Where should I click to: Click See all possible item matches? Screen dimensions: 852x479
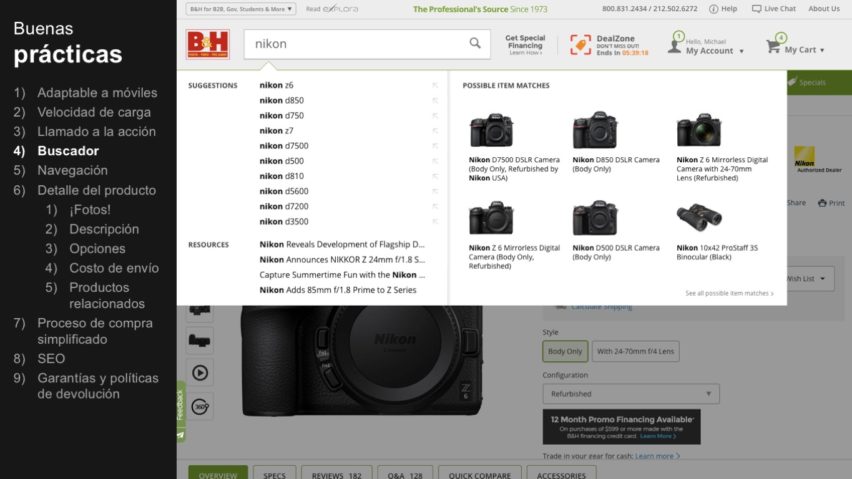point(729,293)
